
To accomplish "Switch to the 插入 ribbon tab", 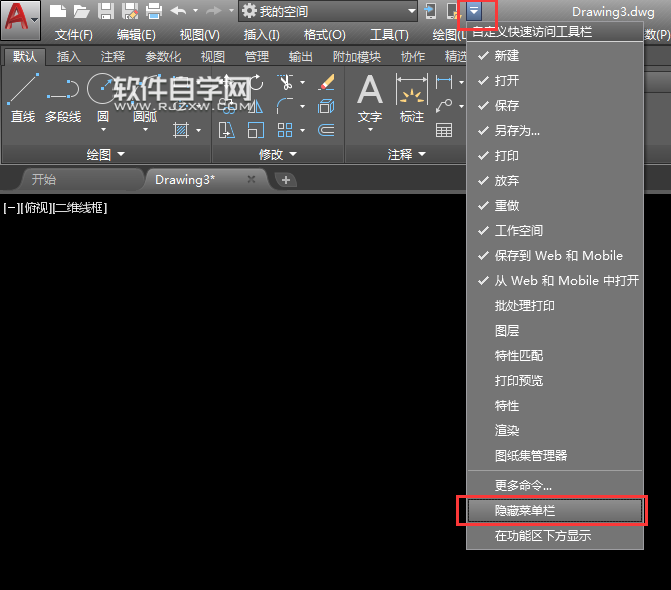I will pyautogui.click(x=68, y=56).
